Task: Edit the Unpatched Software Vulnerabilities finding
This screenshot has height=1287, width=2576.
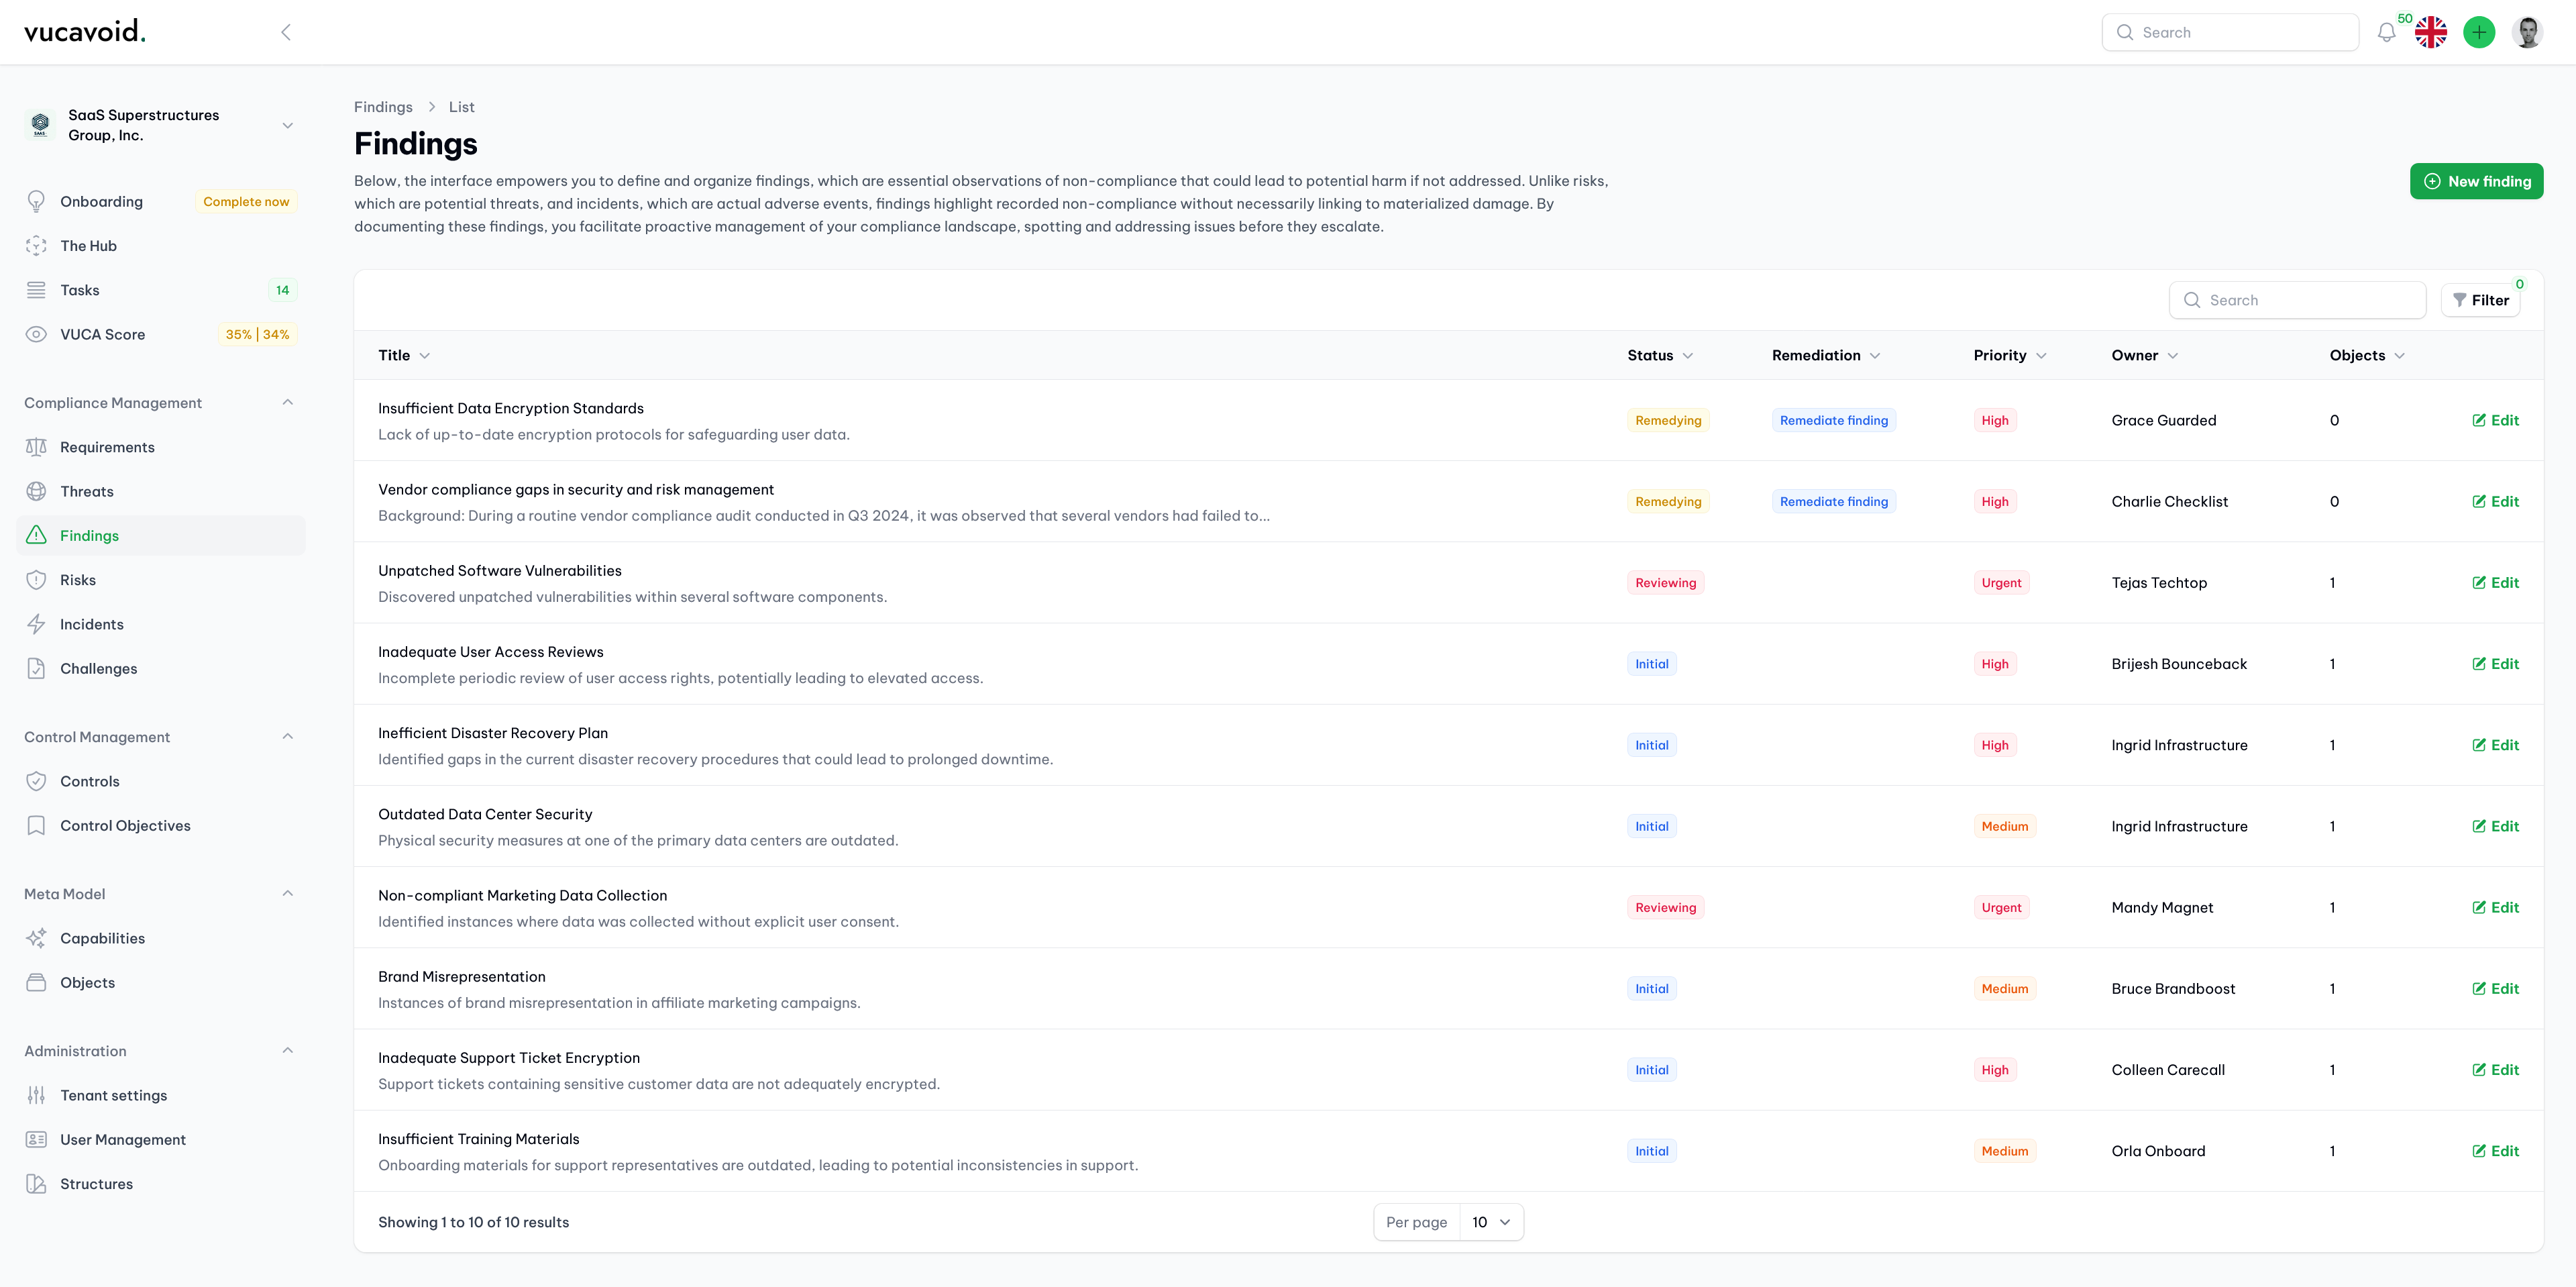Action: 2495,583
